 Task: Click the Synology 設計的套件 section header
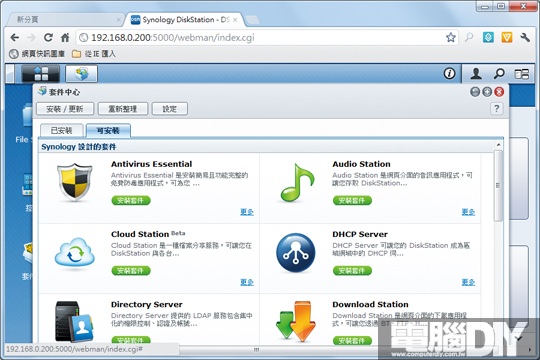(79, 147)
